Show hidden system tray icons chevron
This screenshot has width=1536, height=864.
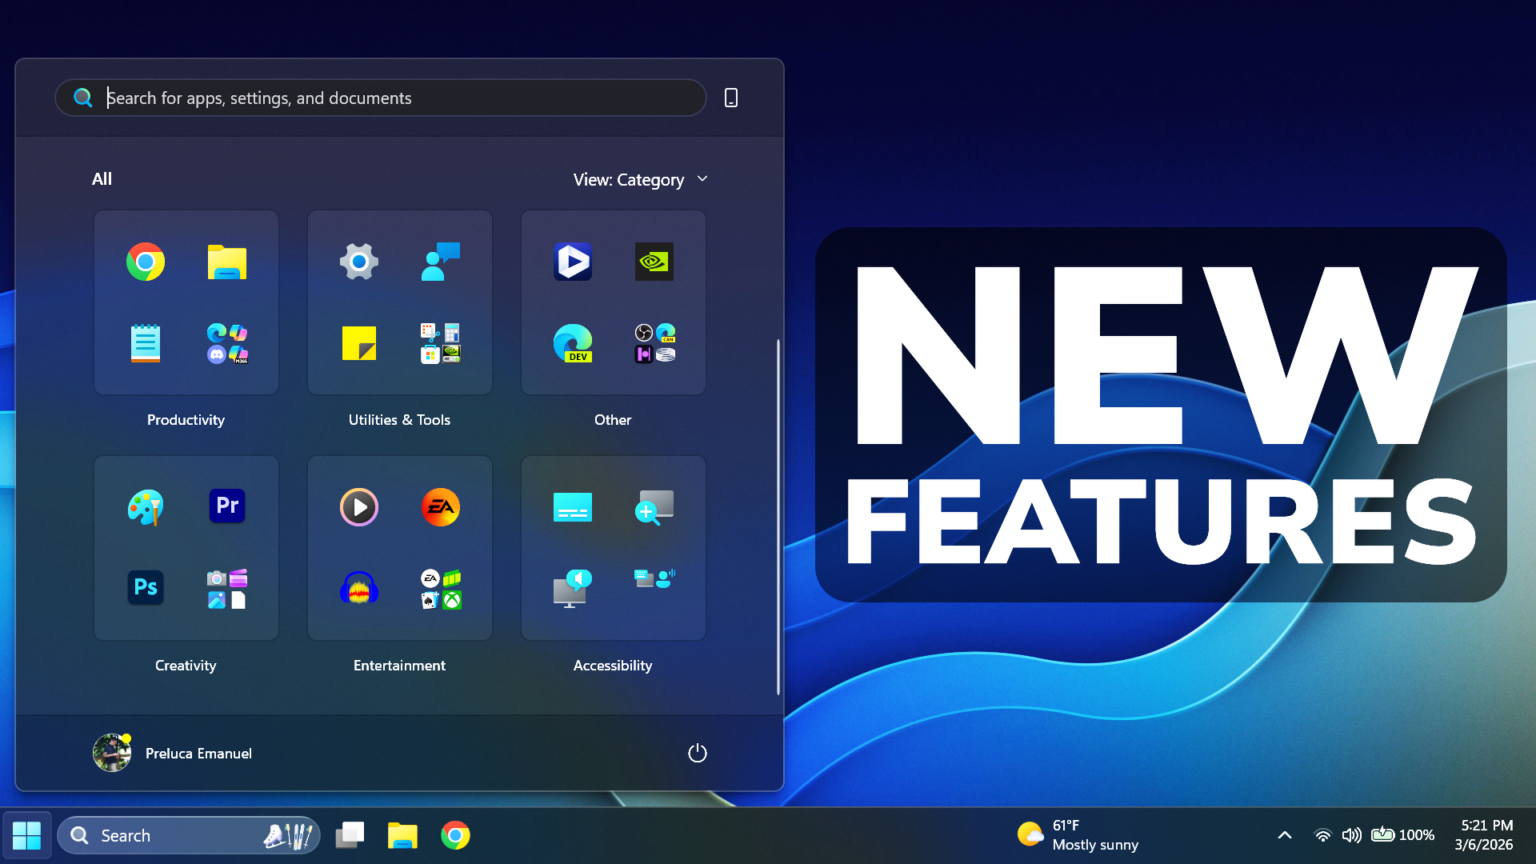point(1285,835)
